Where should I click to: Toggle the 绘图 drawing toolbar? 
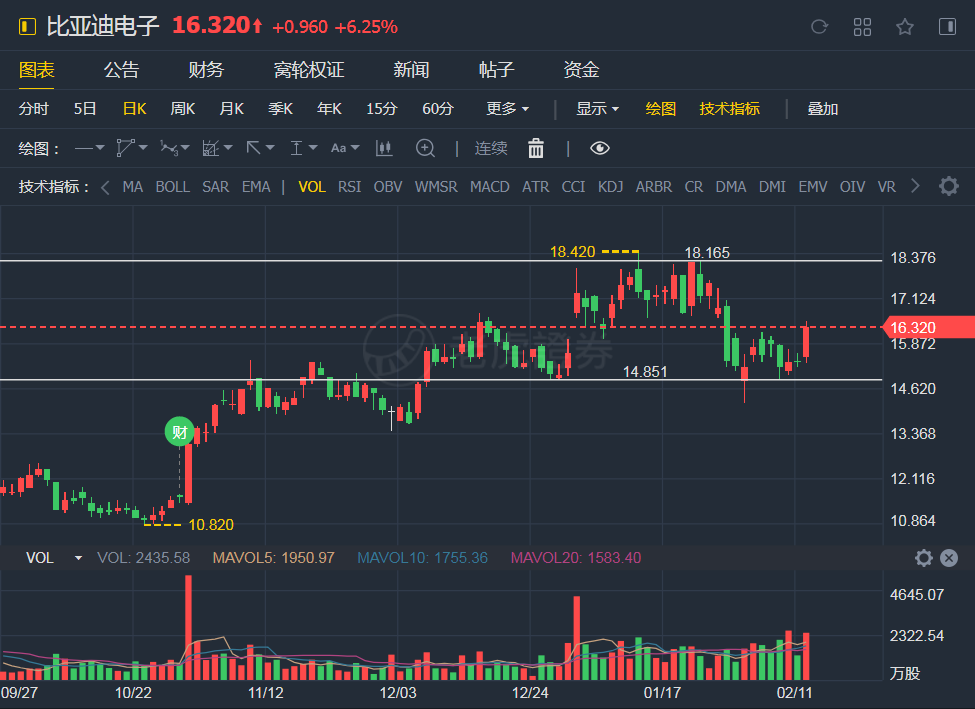(660, 109)
